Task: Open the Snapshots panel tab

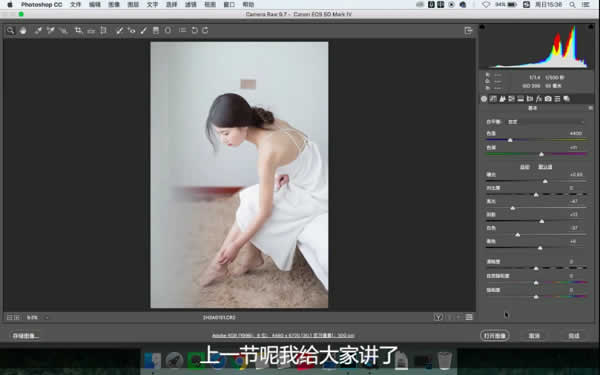Action: click(x=567, y=99)
